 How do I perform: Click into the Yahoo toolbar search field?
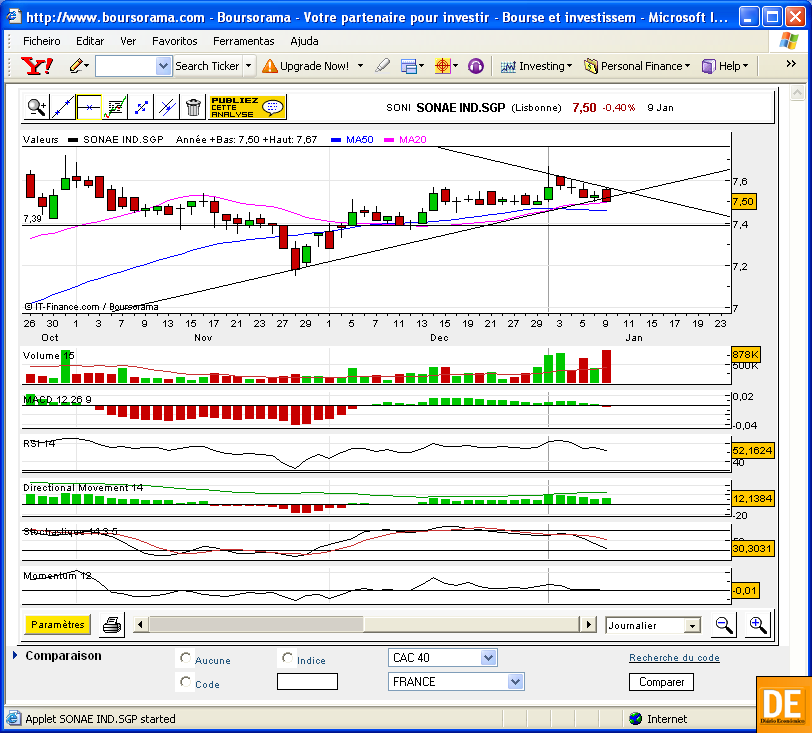126,66
